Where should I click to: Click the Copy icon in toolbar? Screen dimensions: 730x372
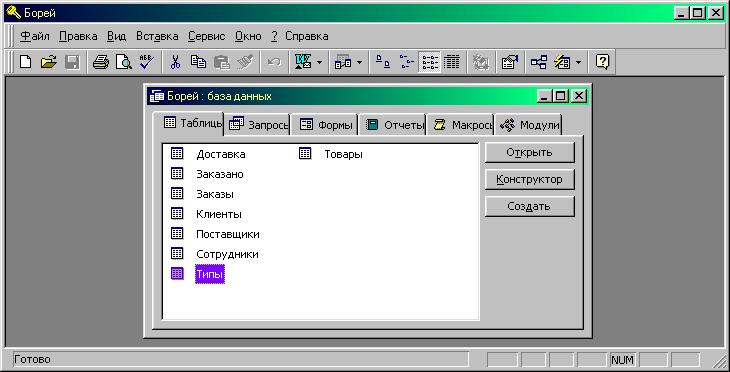[x=199, y=62]
